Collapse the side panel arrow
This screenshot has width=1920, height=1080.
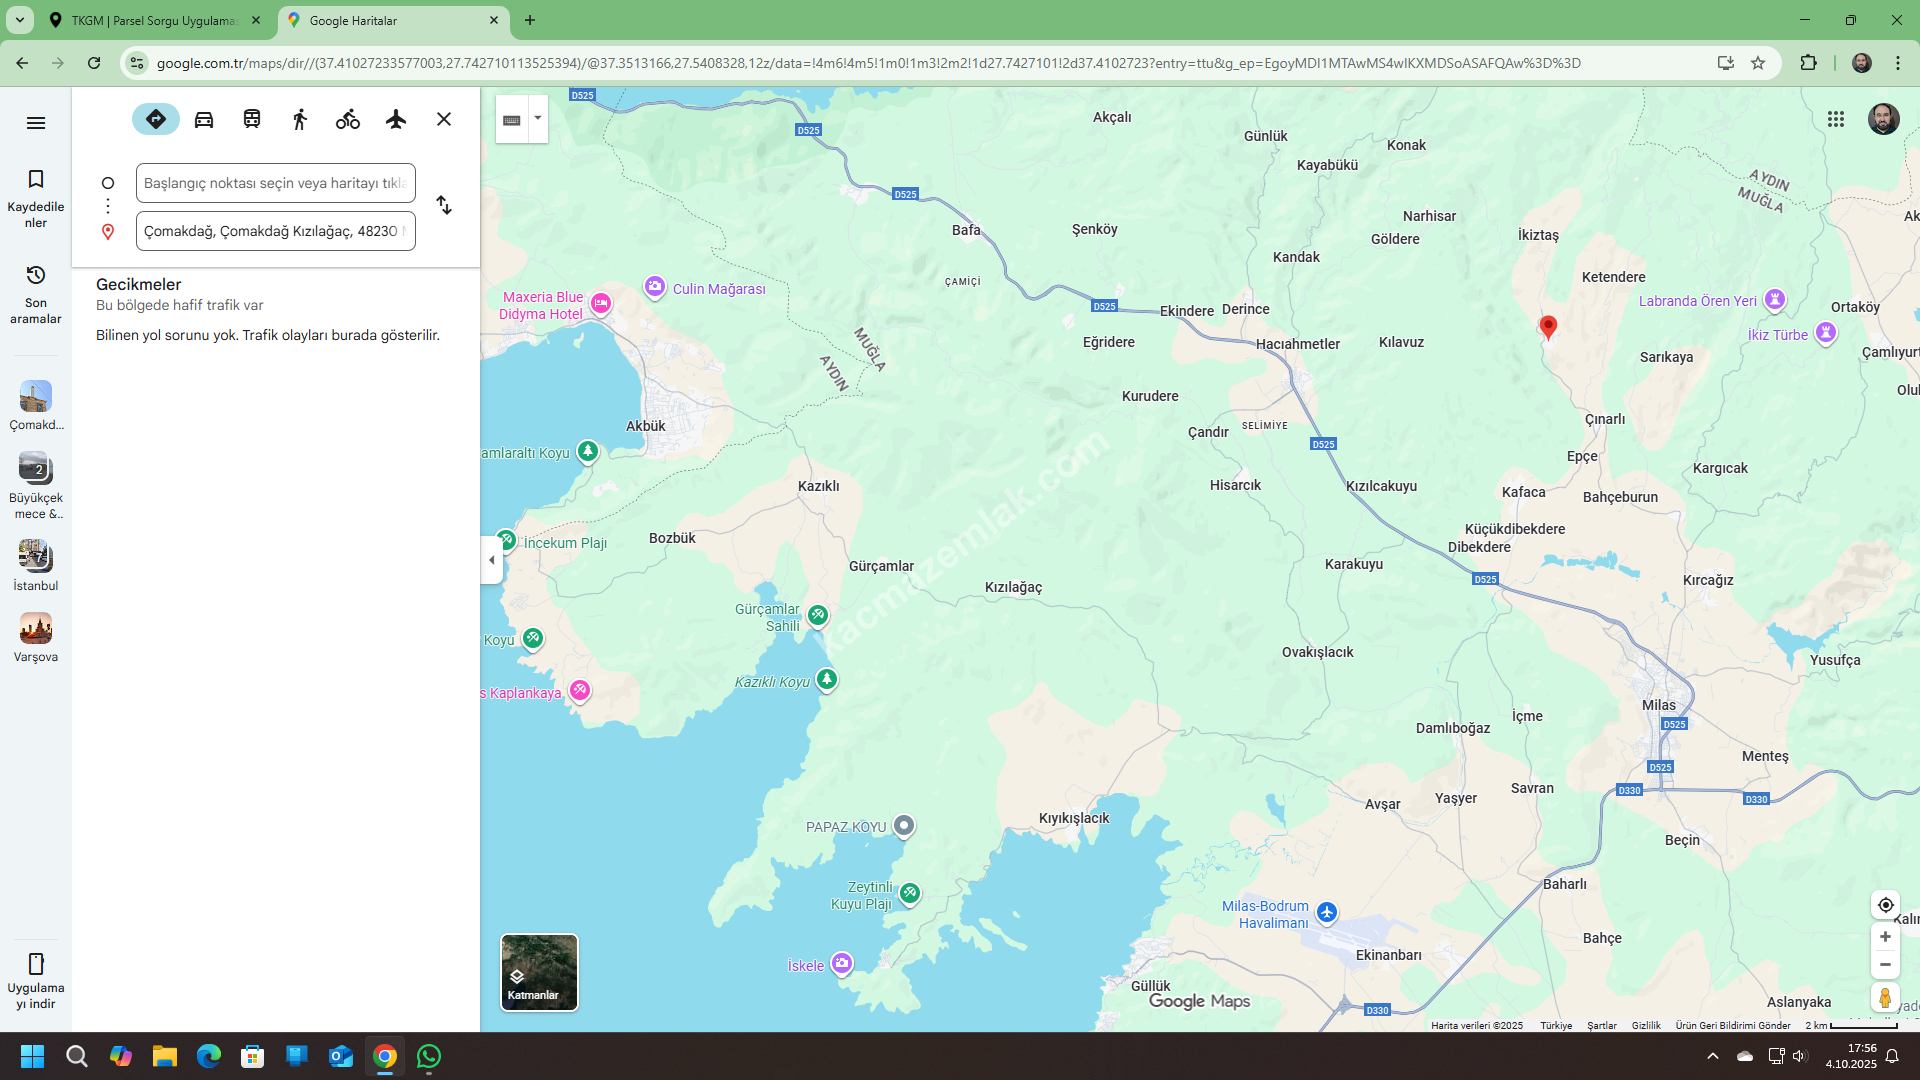click(491, 560)
